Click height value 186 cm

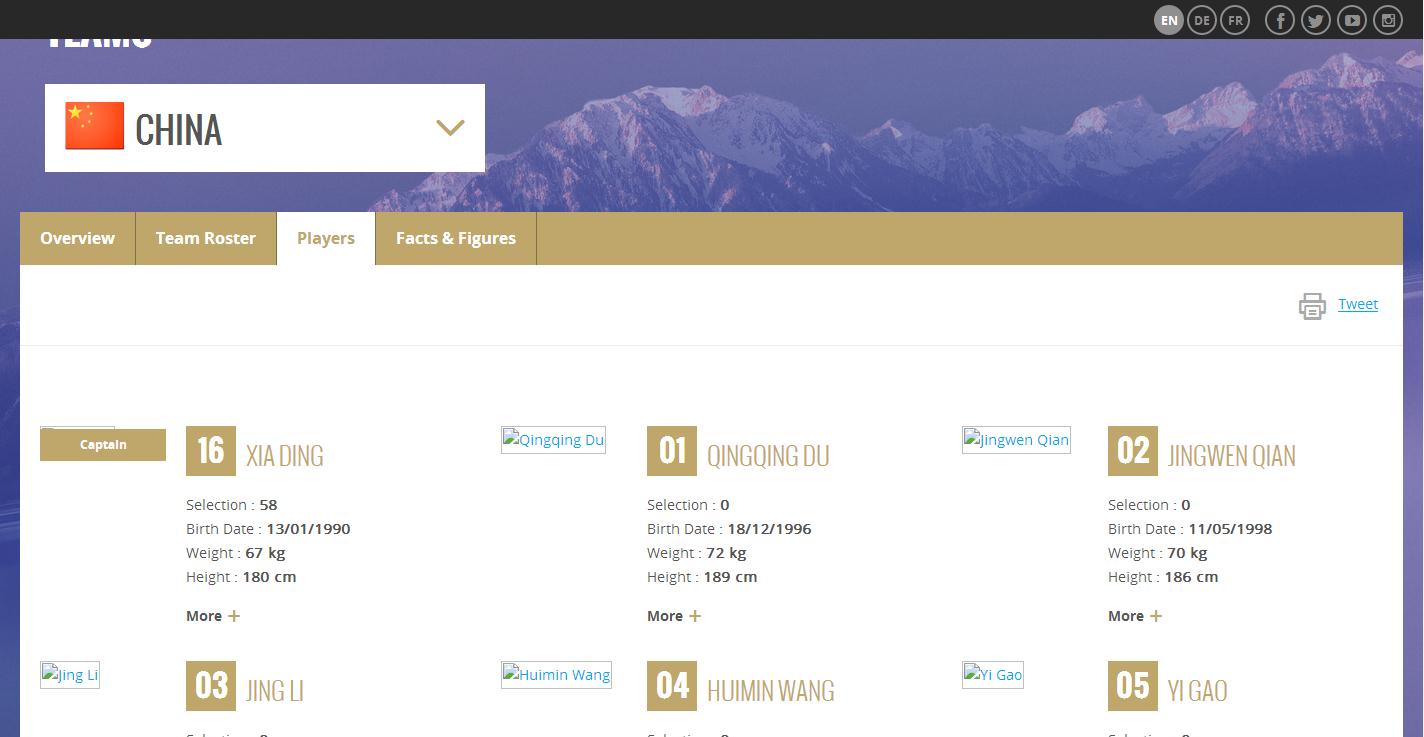[x=1191, y=577]
